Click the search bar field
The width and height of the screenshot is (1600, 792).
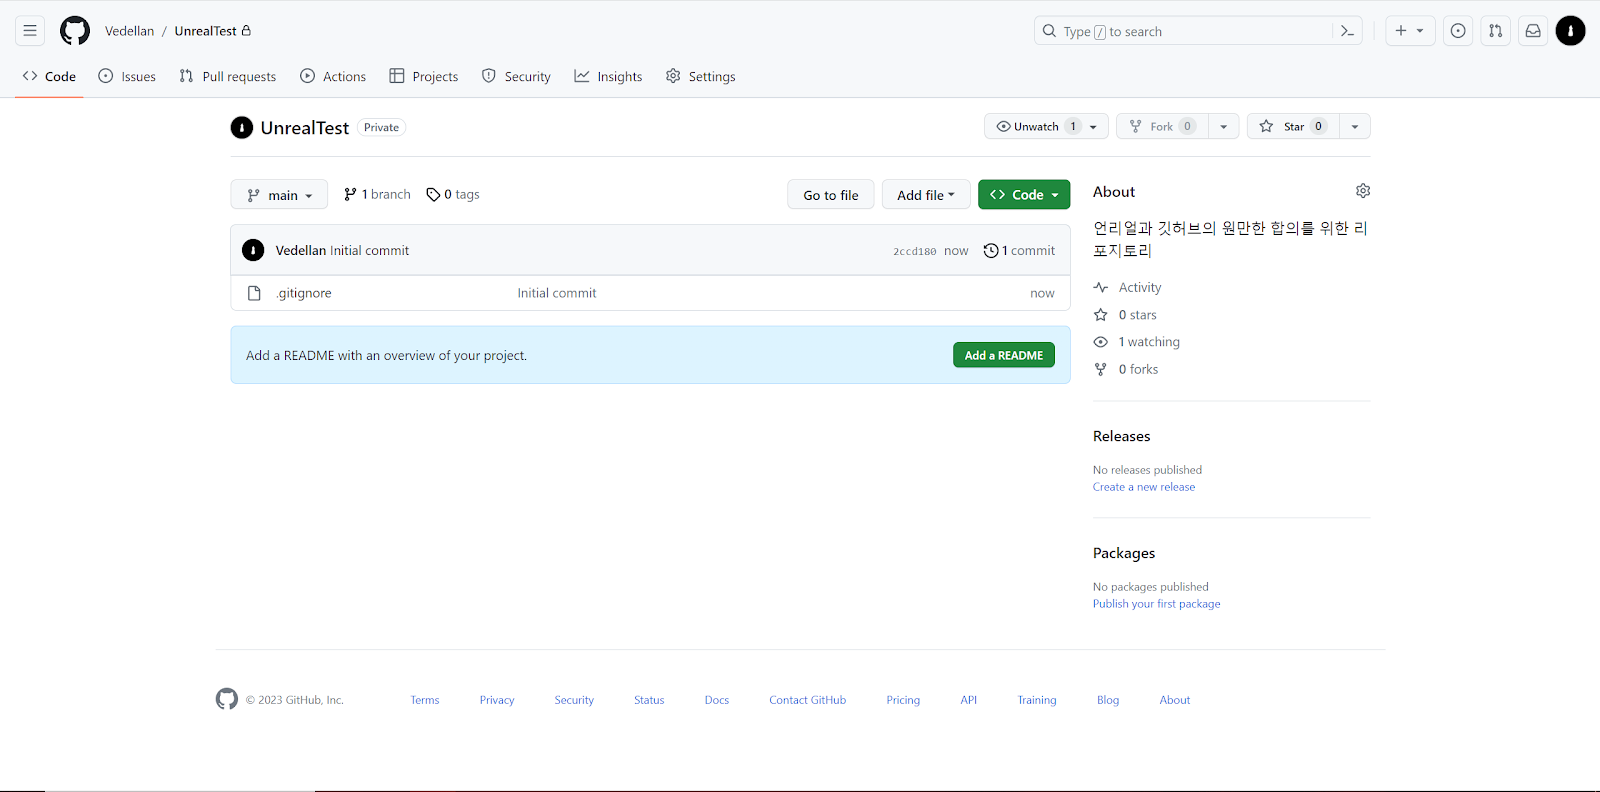pos(1198,31)
